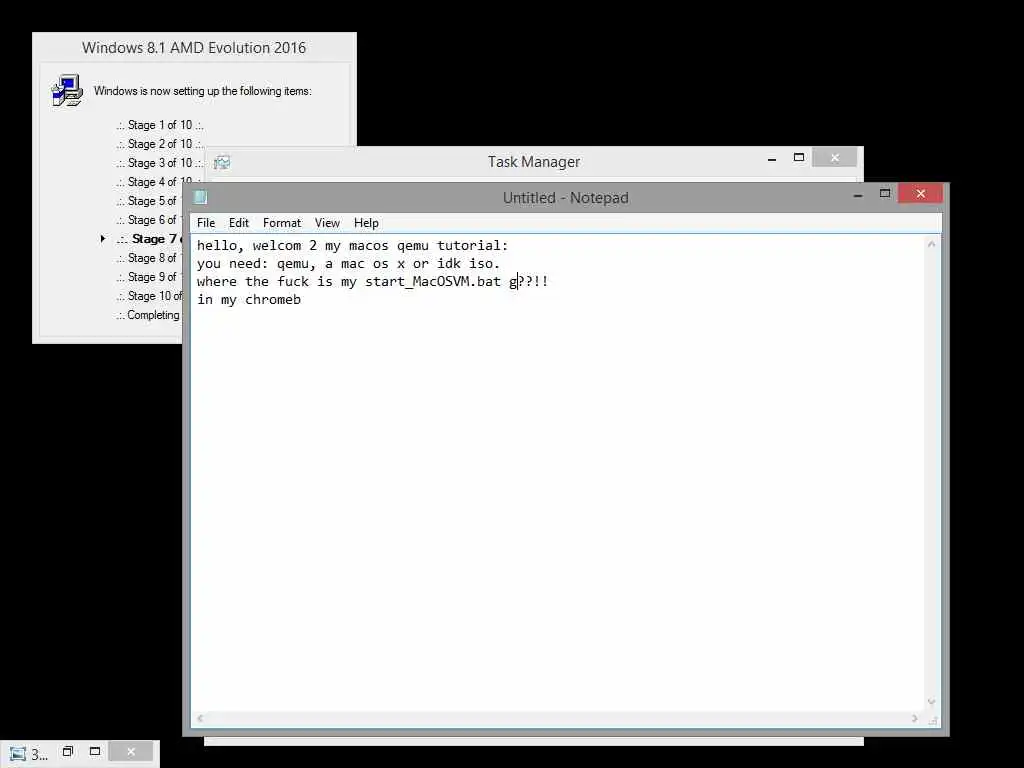Open the Edit menu in Notepad

pos(238,223)
